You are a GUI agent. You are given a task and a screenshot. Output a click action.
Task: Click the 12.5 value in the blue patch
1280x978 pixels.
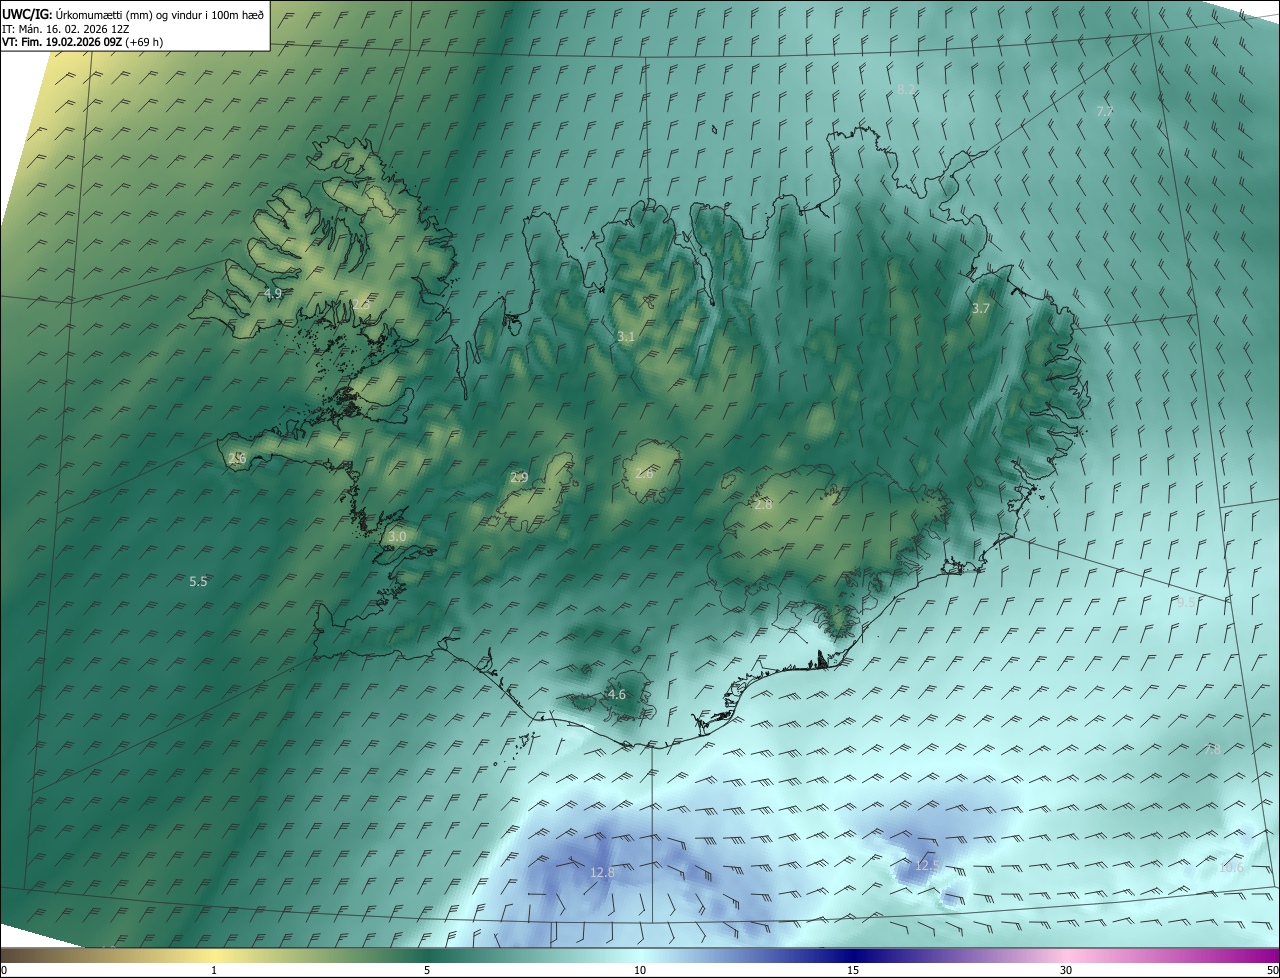tap(929, 865)
